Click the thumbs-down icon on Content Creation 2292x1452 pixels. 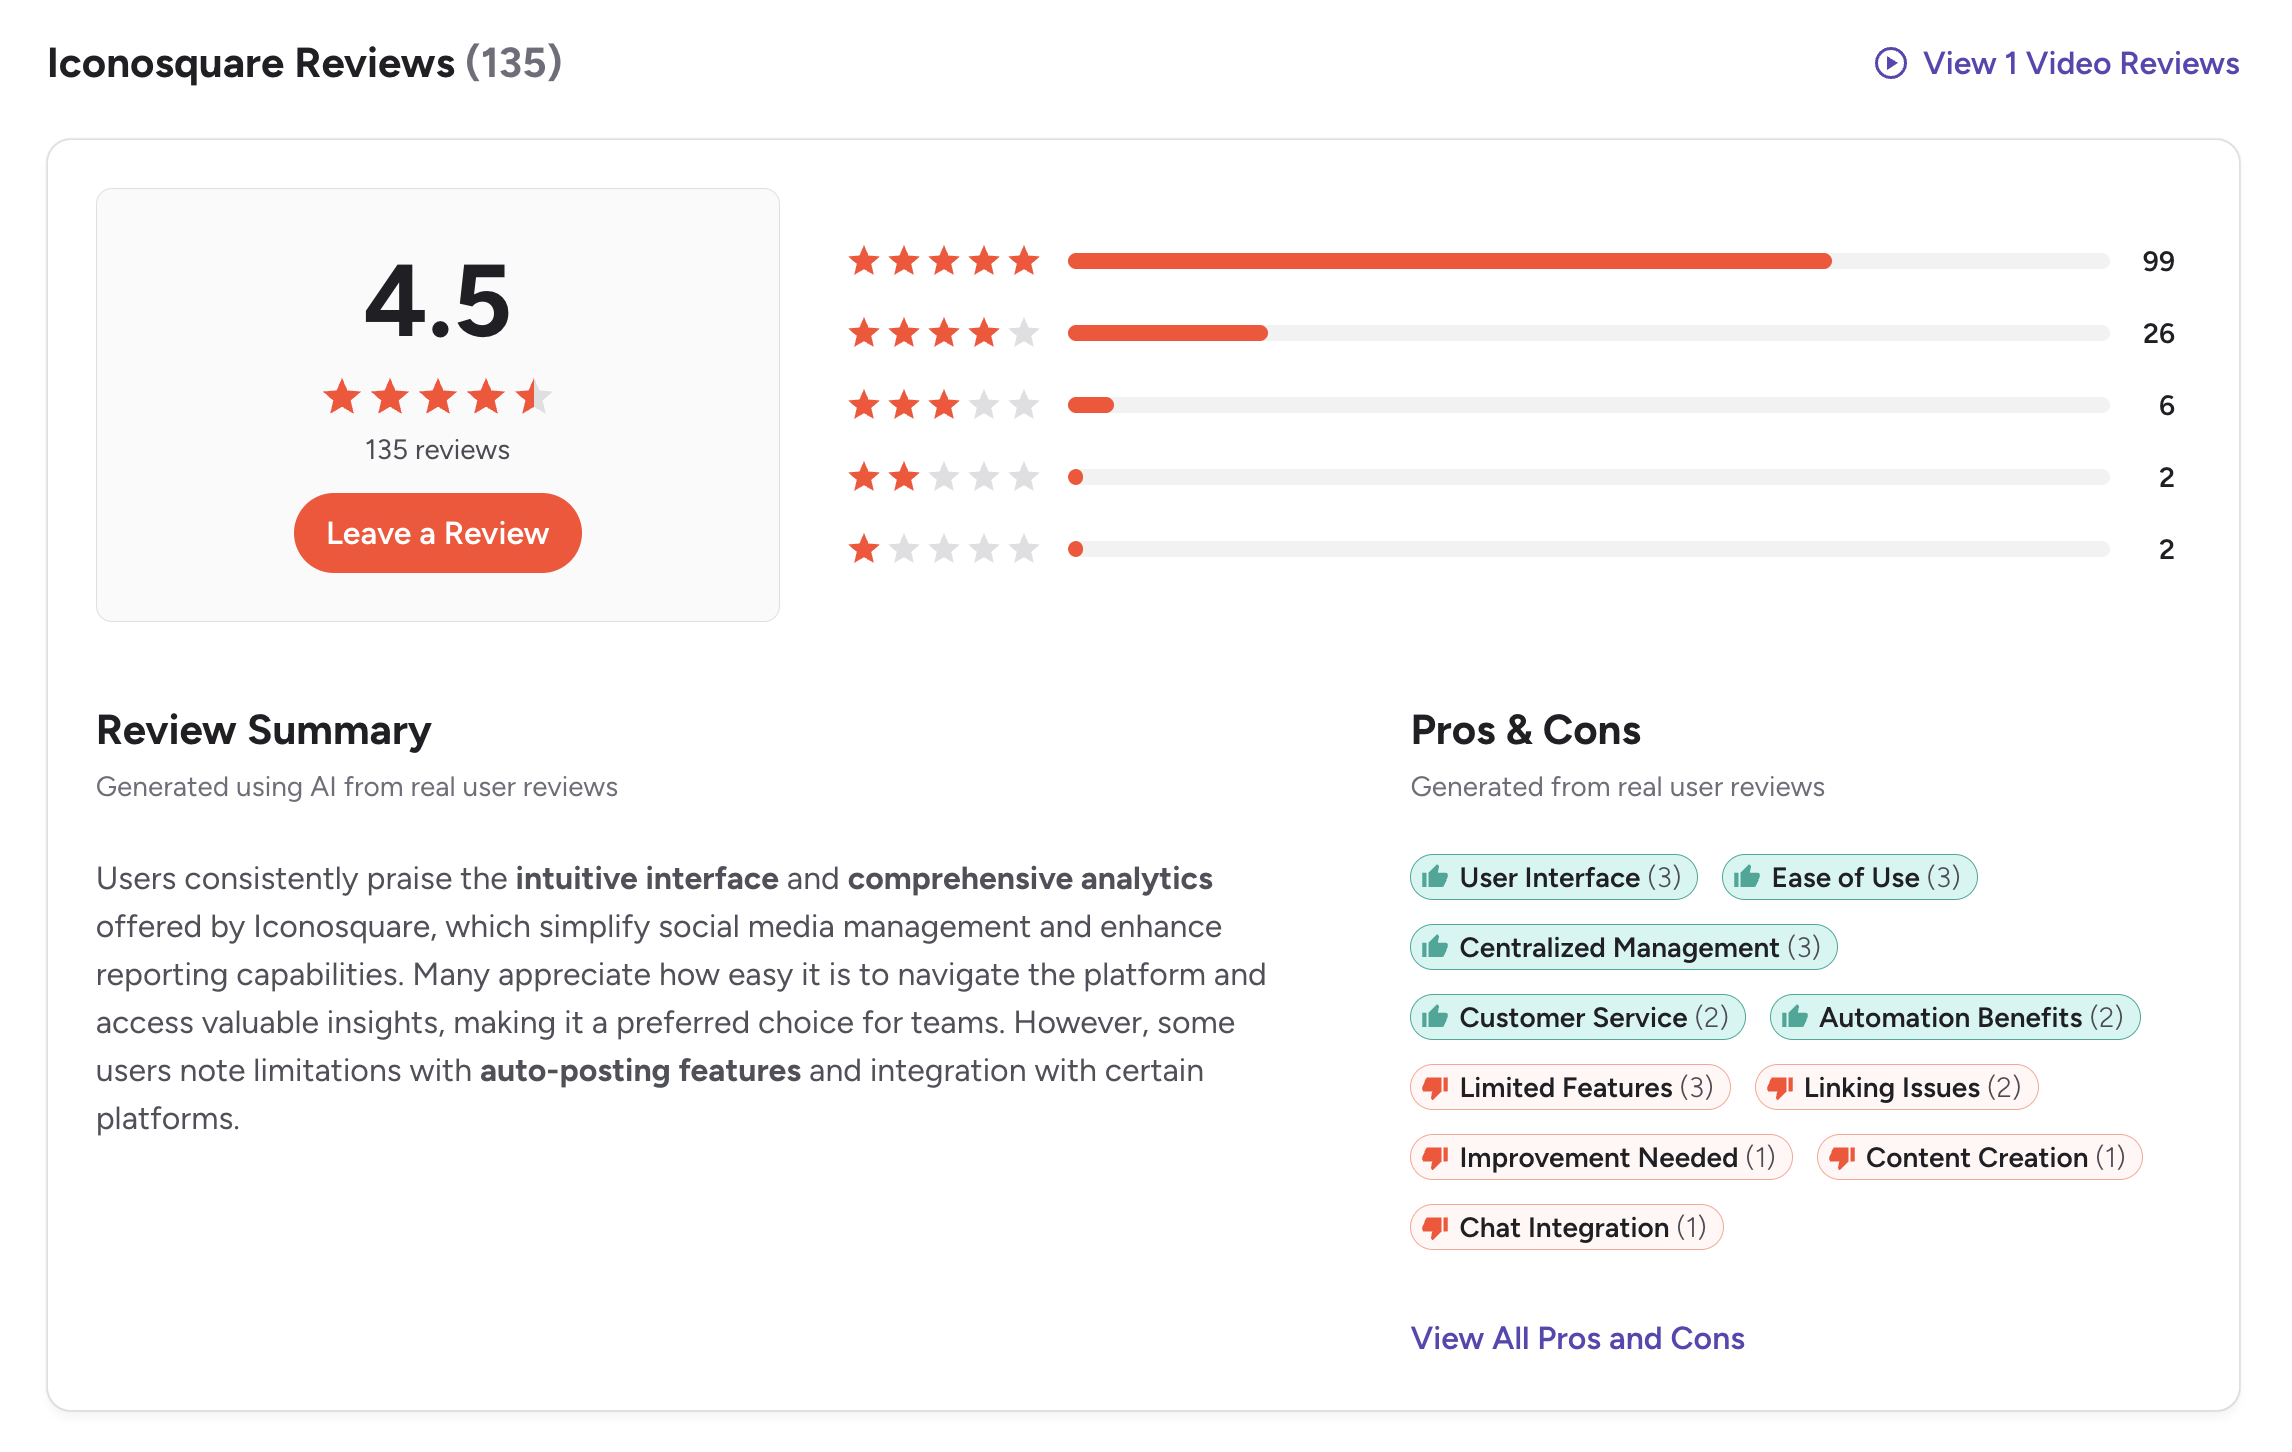pos(1843,1157)
